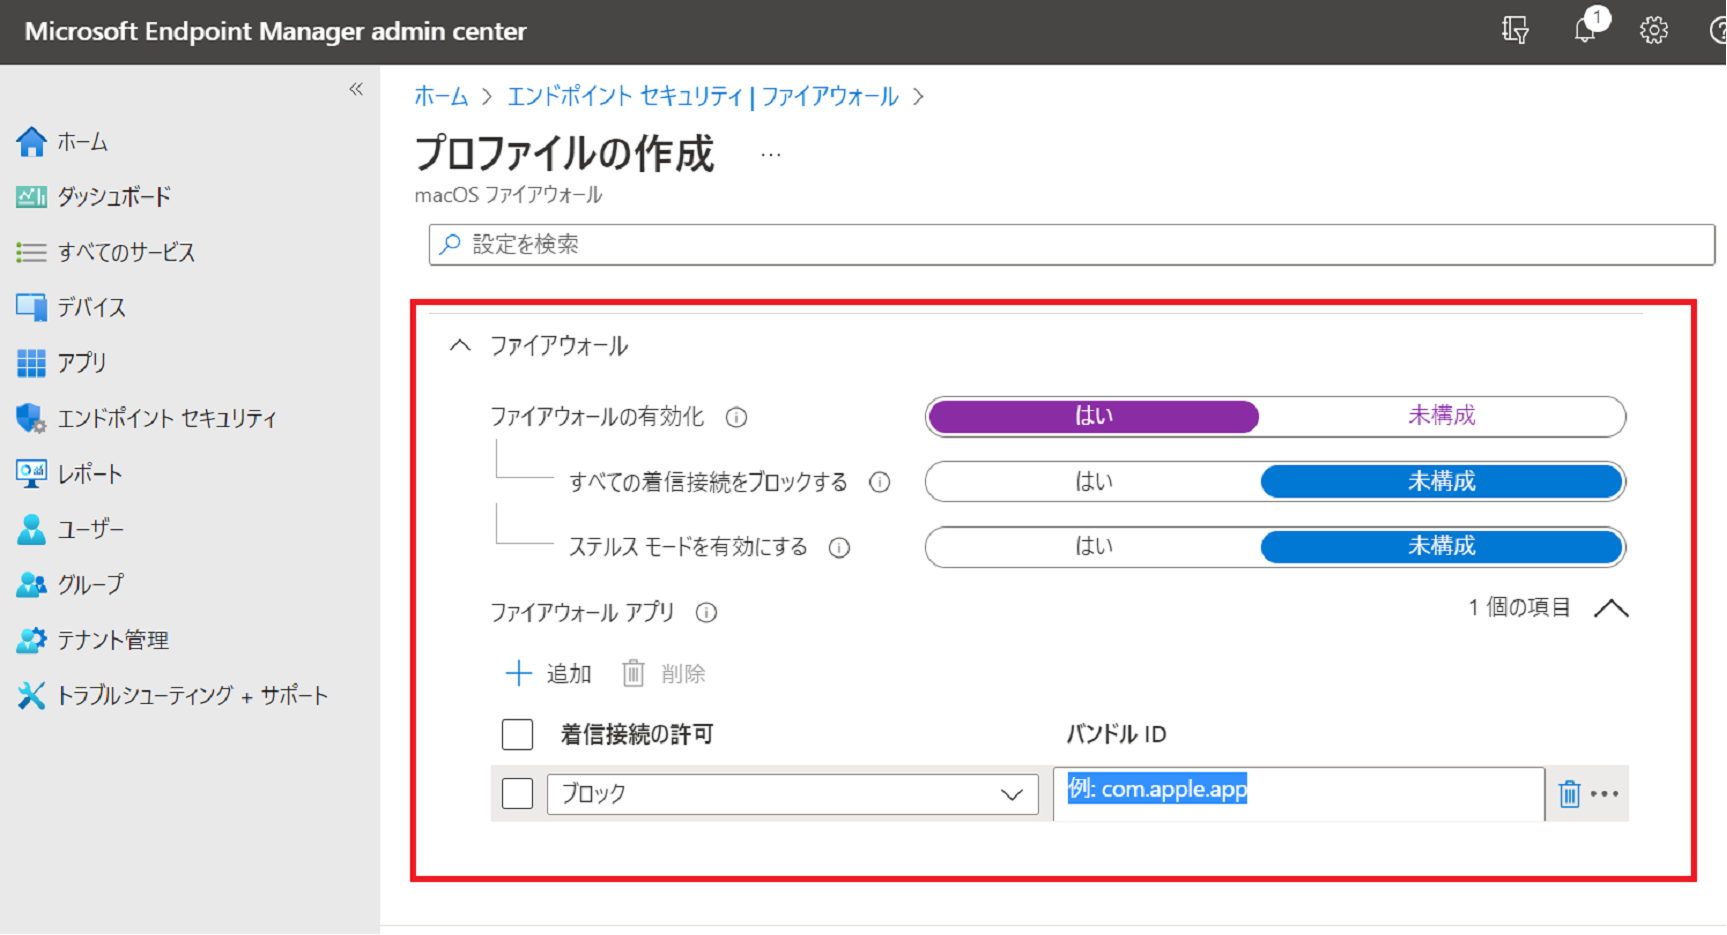This screenshot has width=1727, height=935.
Task: Set ステルス モードを有効にする to 未構成
Action: [1441, 546]
